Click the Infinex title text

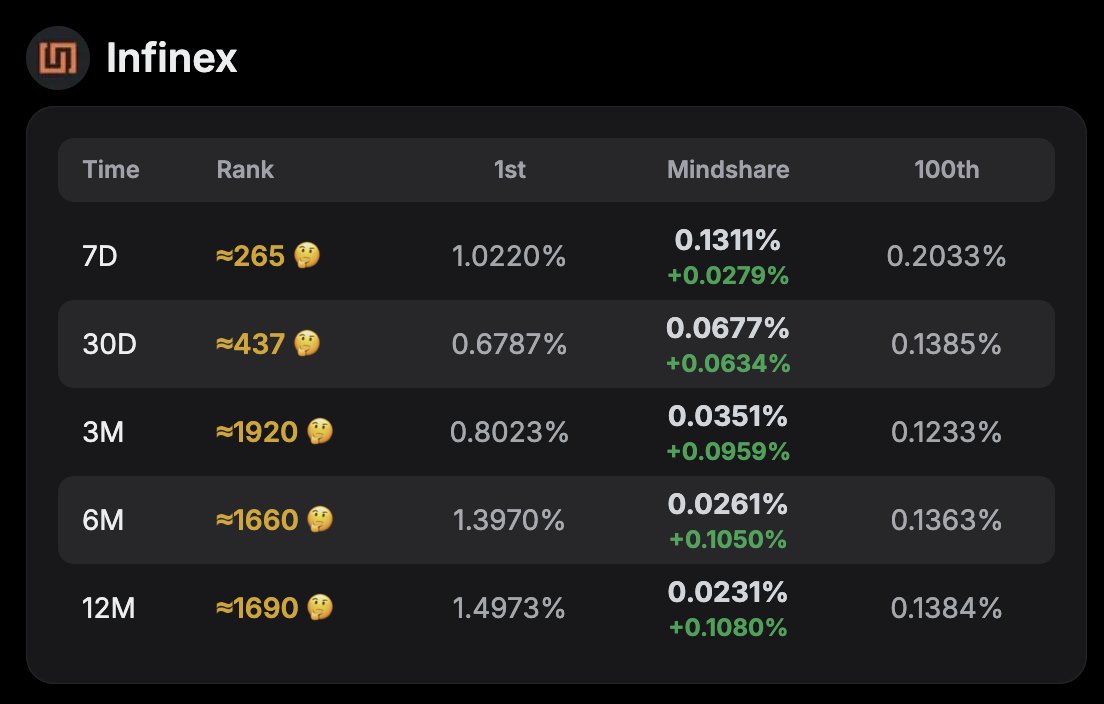[172, 58]
